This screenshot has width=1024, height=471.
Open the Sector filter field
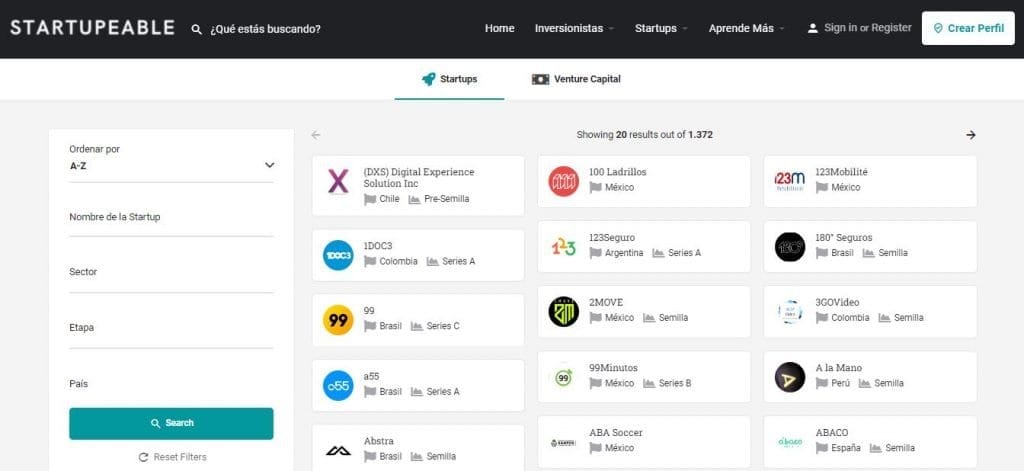(171, 276)
